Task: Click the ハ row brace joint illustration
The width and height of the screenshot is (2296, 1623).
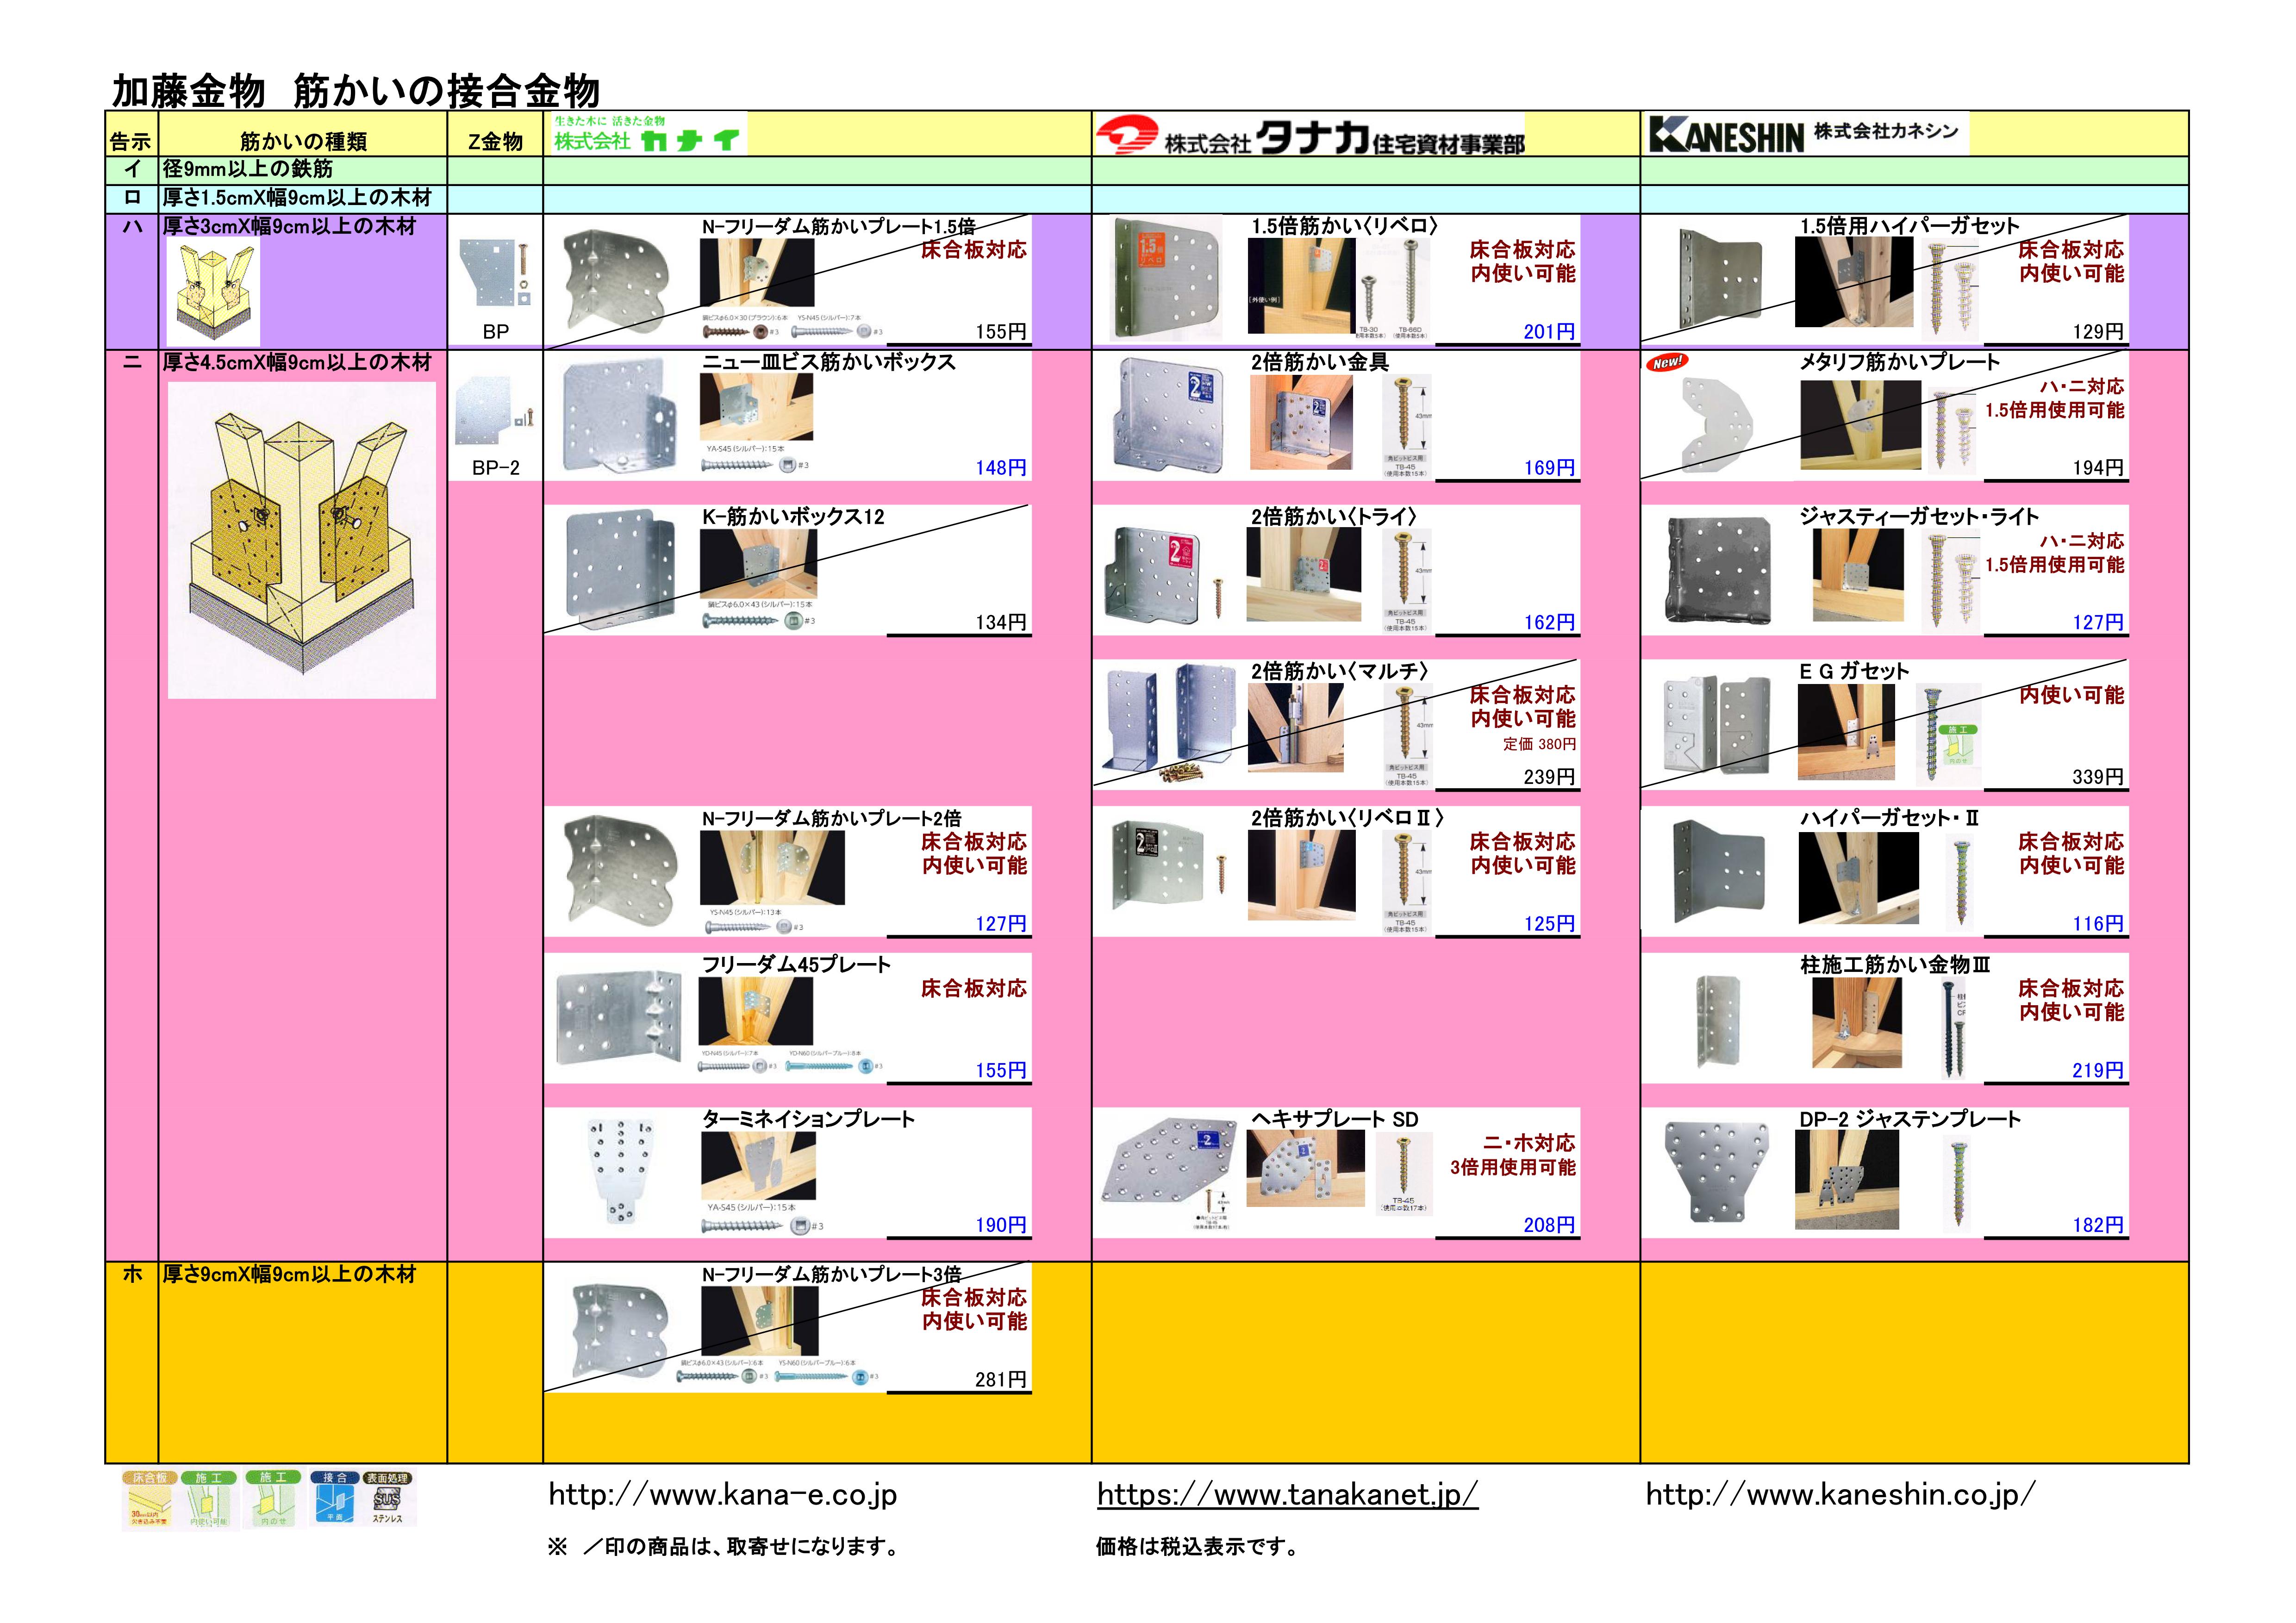Action: tap(213, 291)
